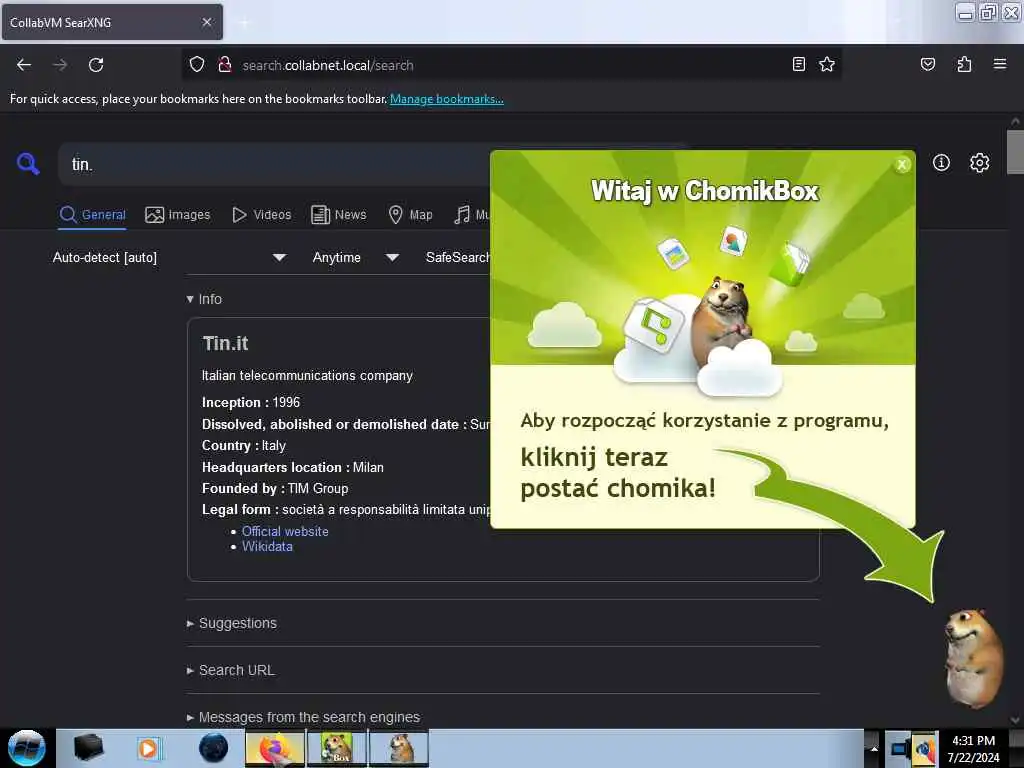The height and width of the screenshot is (768, 1024).
Task: Reload the current page
Action: (96, 65)
